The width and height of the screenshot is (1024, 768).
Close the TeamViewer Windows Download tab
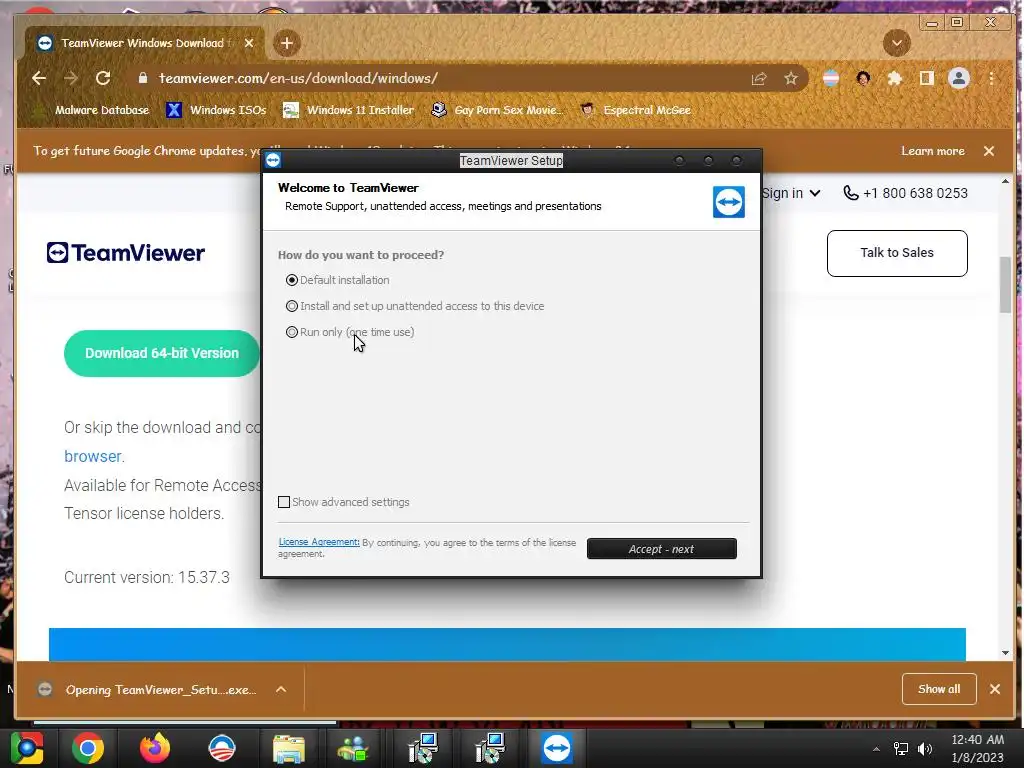coord(249,43)
